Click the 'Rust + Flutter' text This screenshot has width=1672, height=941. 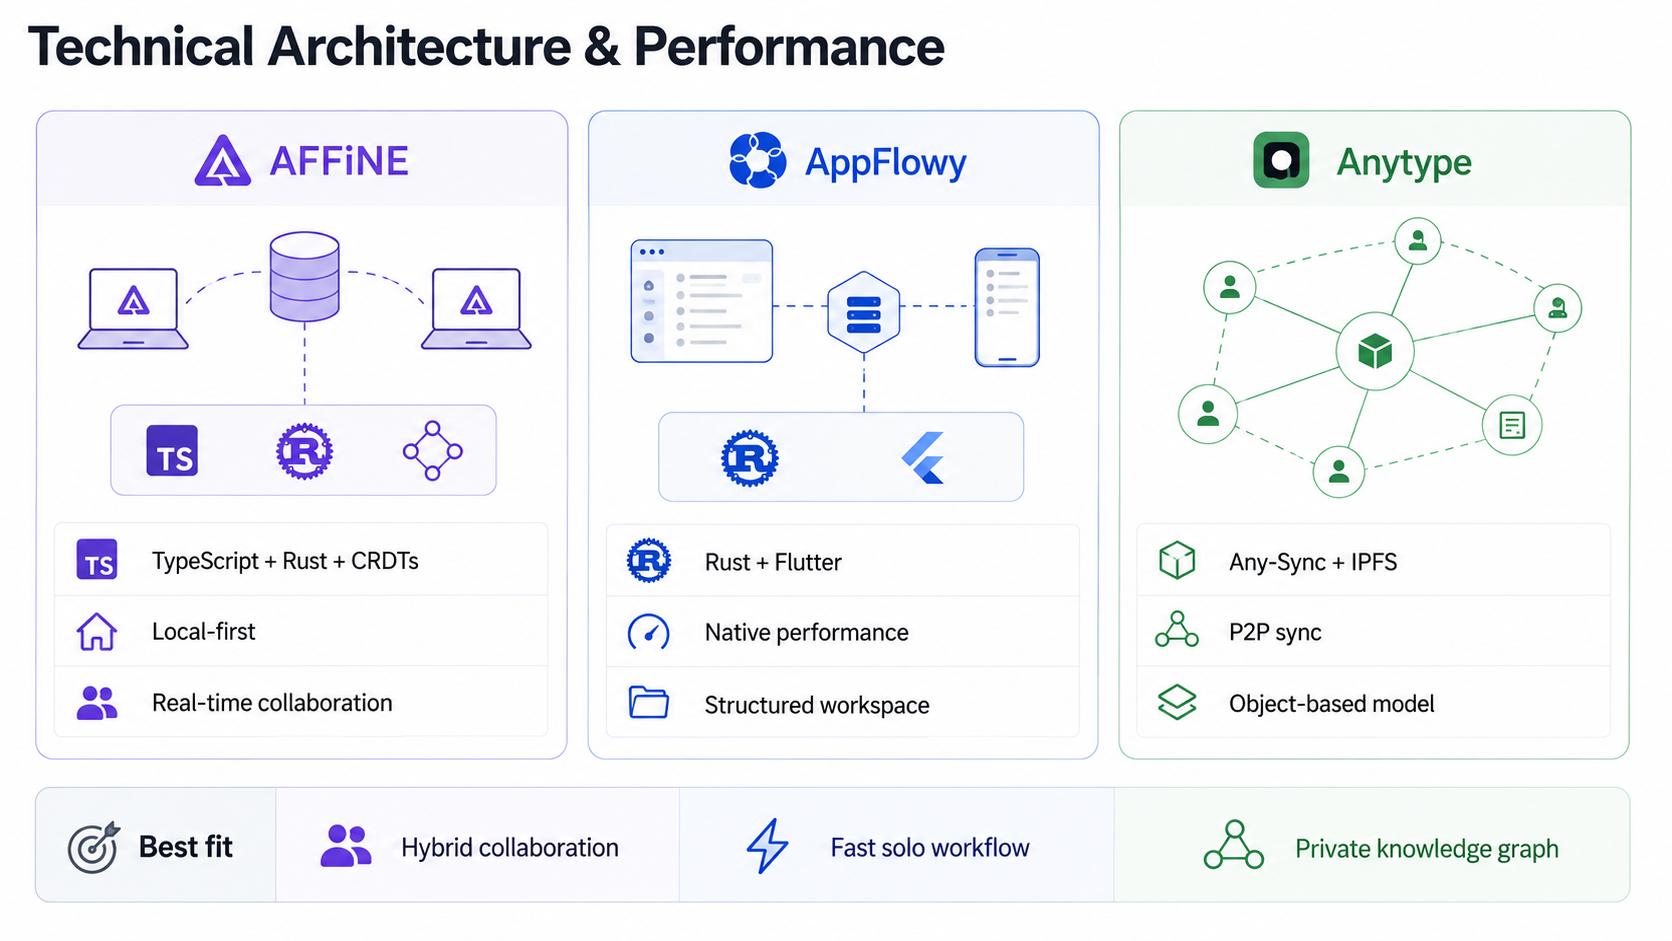coord(773,562)
